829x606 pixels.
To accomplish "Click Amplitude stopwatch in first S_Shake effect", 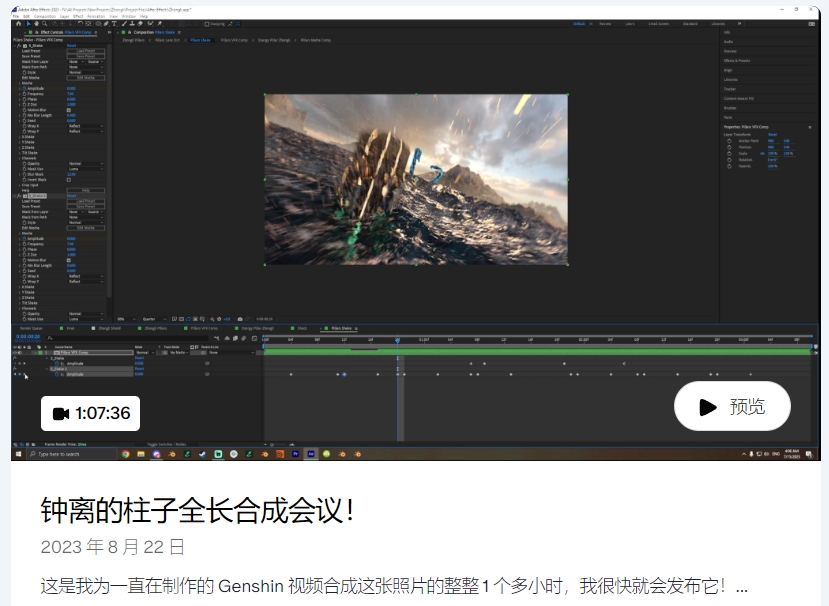I will 25,88.
